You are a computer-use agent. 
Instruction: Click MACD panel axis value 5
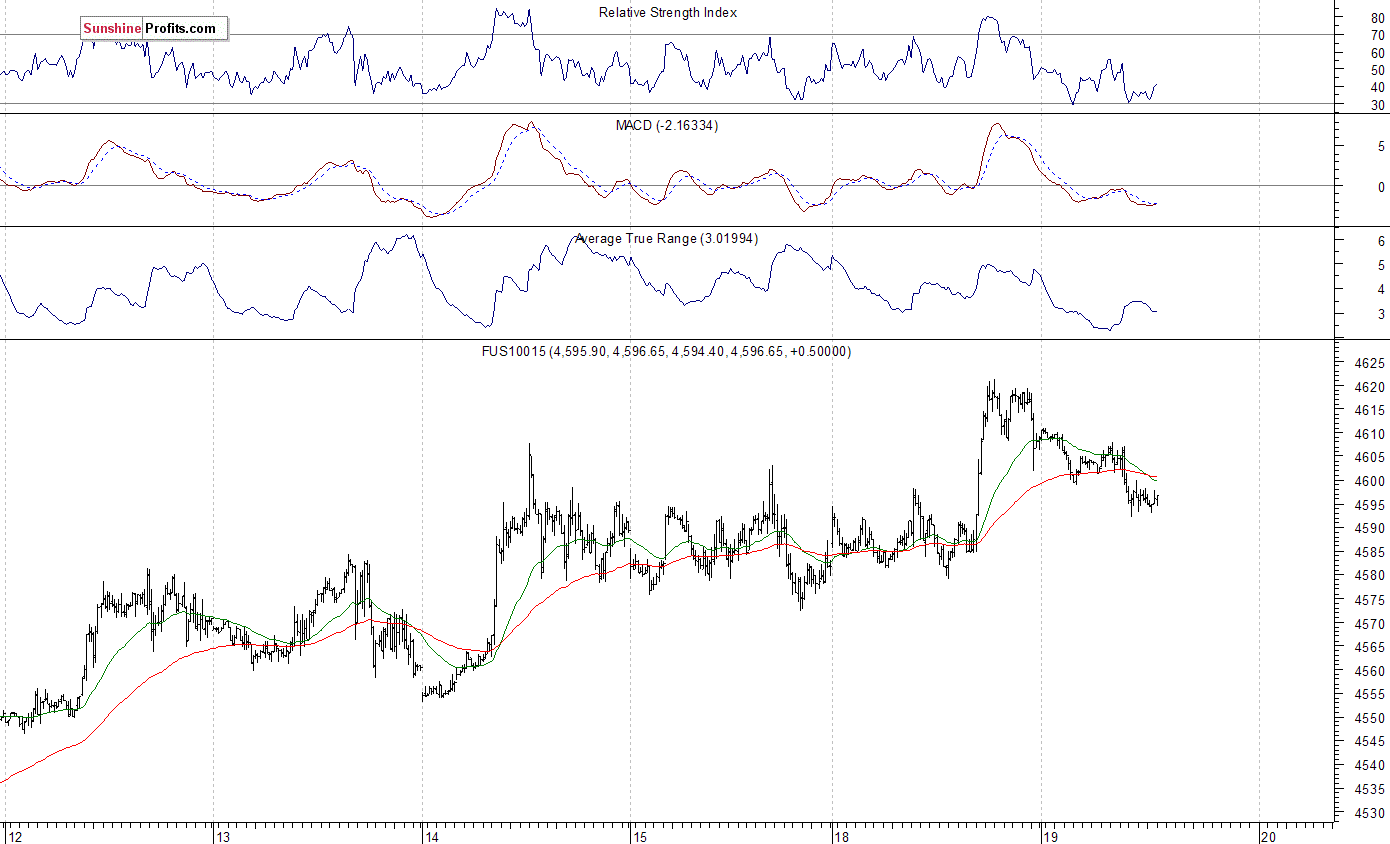coord(1381,146)
